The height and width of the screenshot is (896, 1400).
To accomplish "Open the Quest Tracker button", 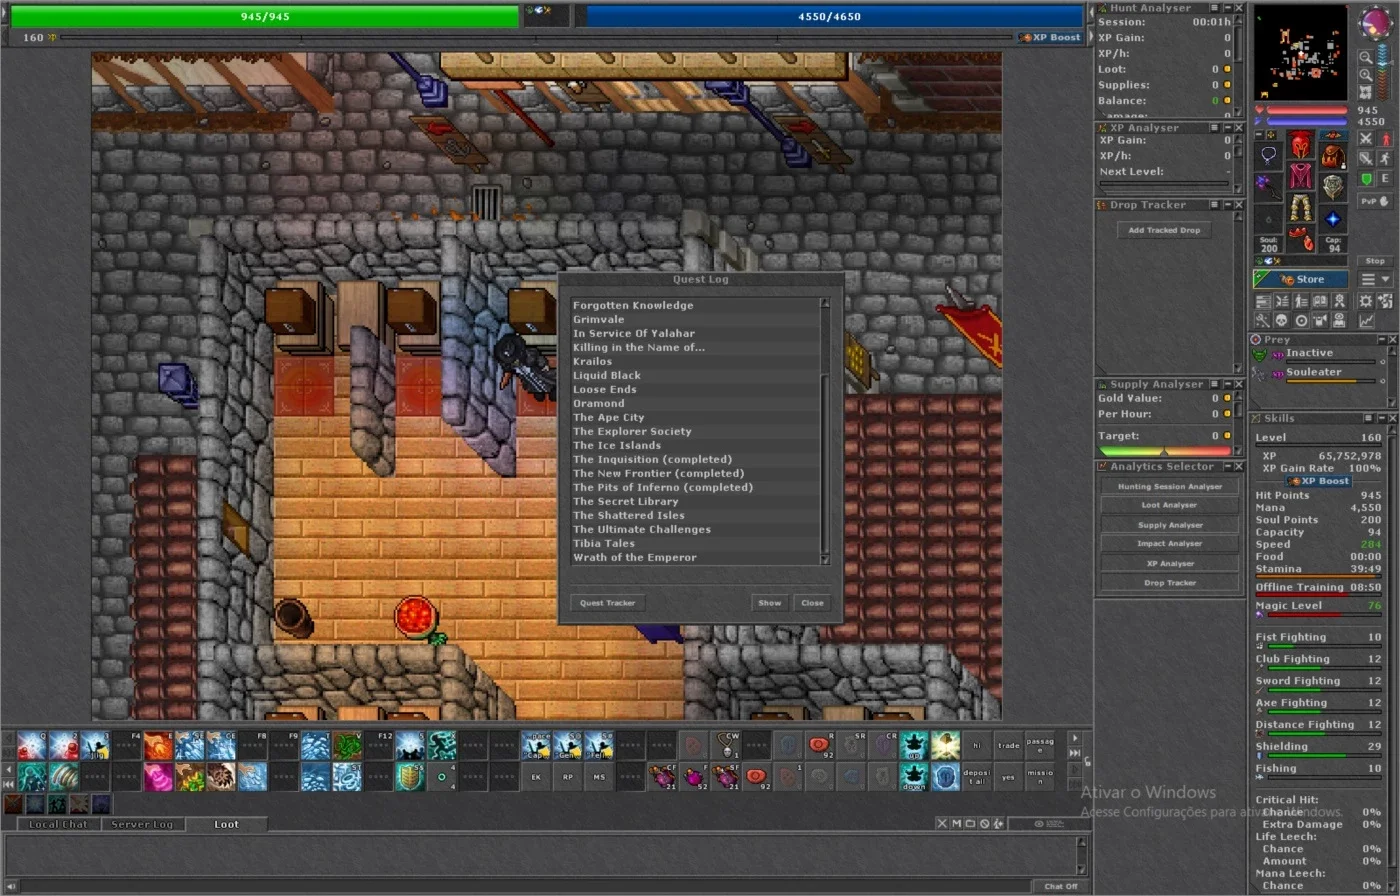I will coord(607,602).
